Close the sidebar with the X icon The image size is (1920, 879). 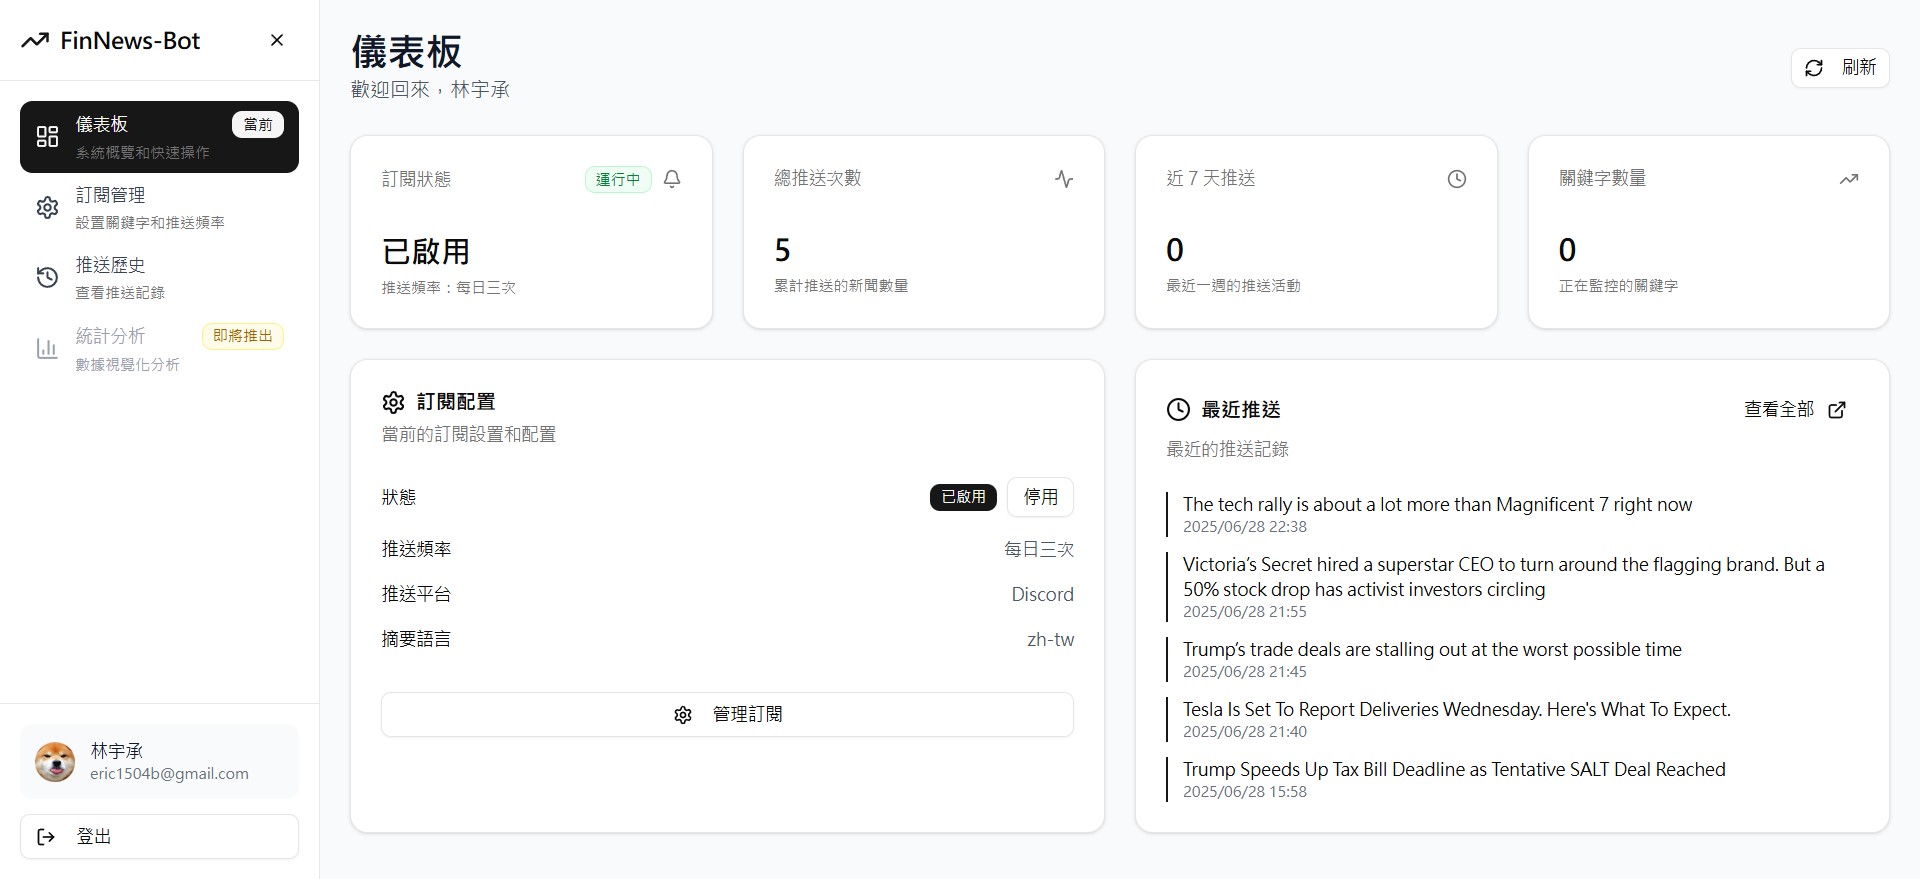[x=277, y=40]
